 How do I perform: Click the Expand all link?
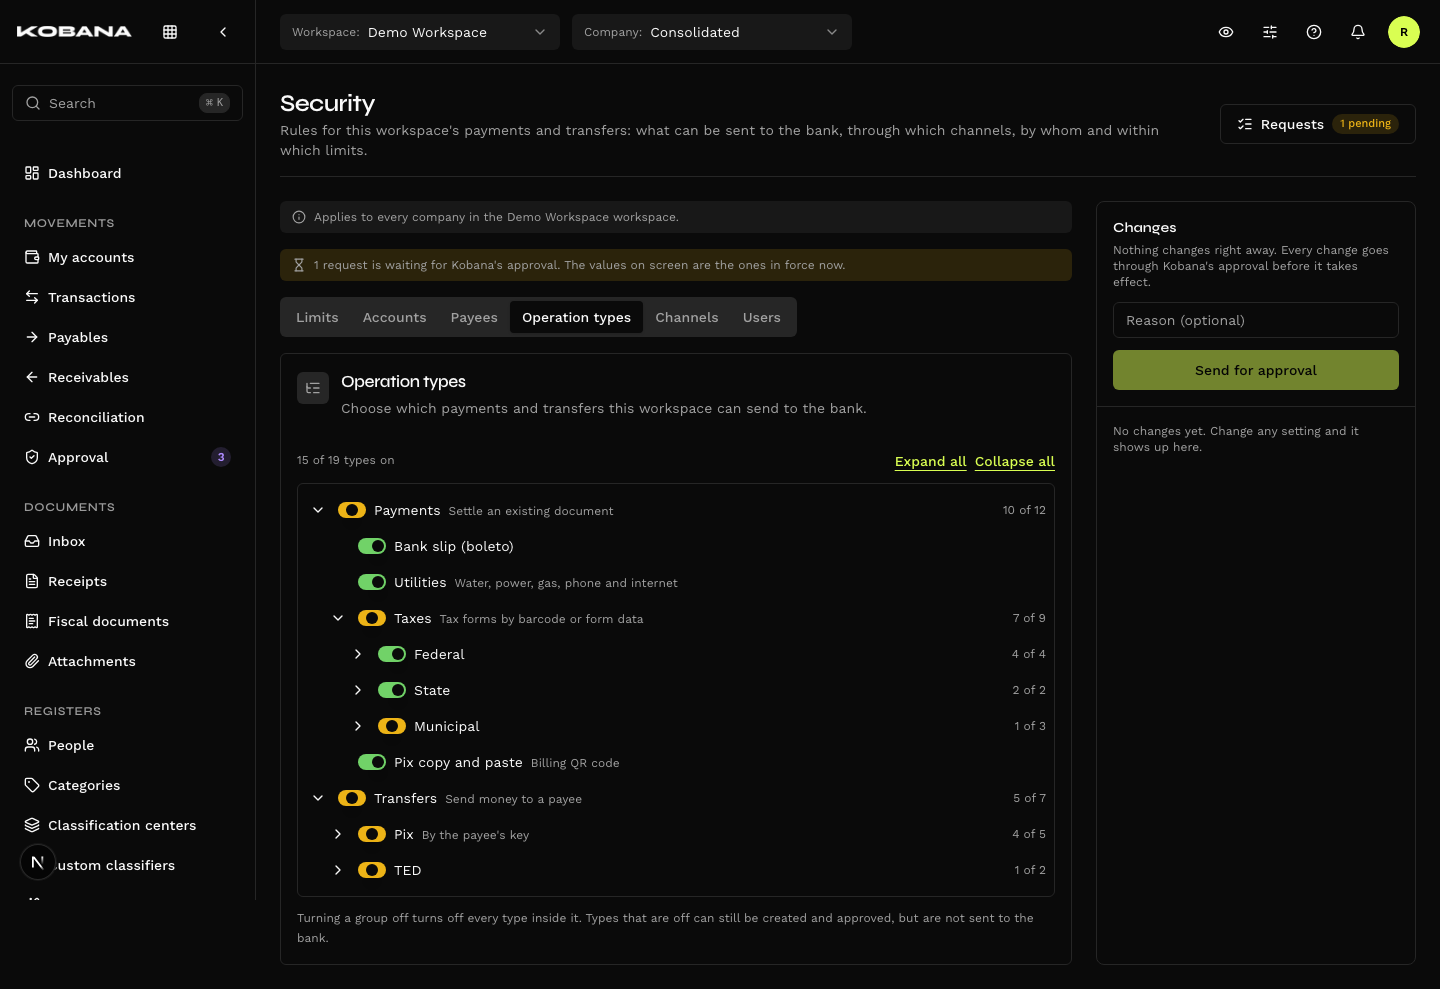pyautogui.click(x=931, y=461)
